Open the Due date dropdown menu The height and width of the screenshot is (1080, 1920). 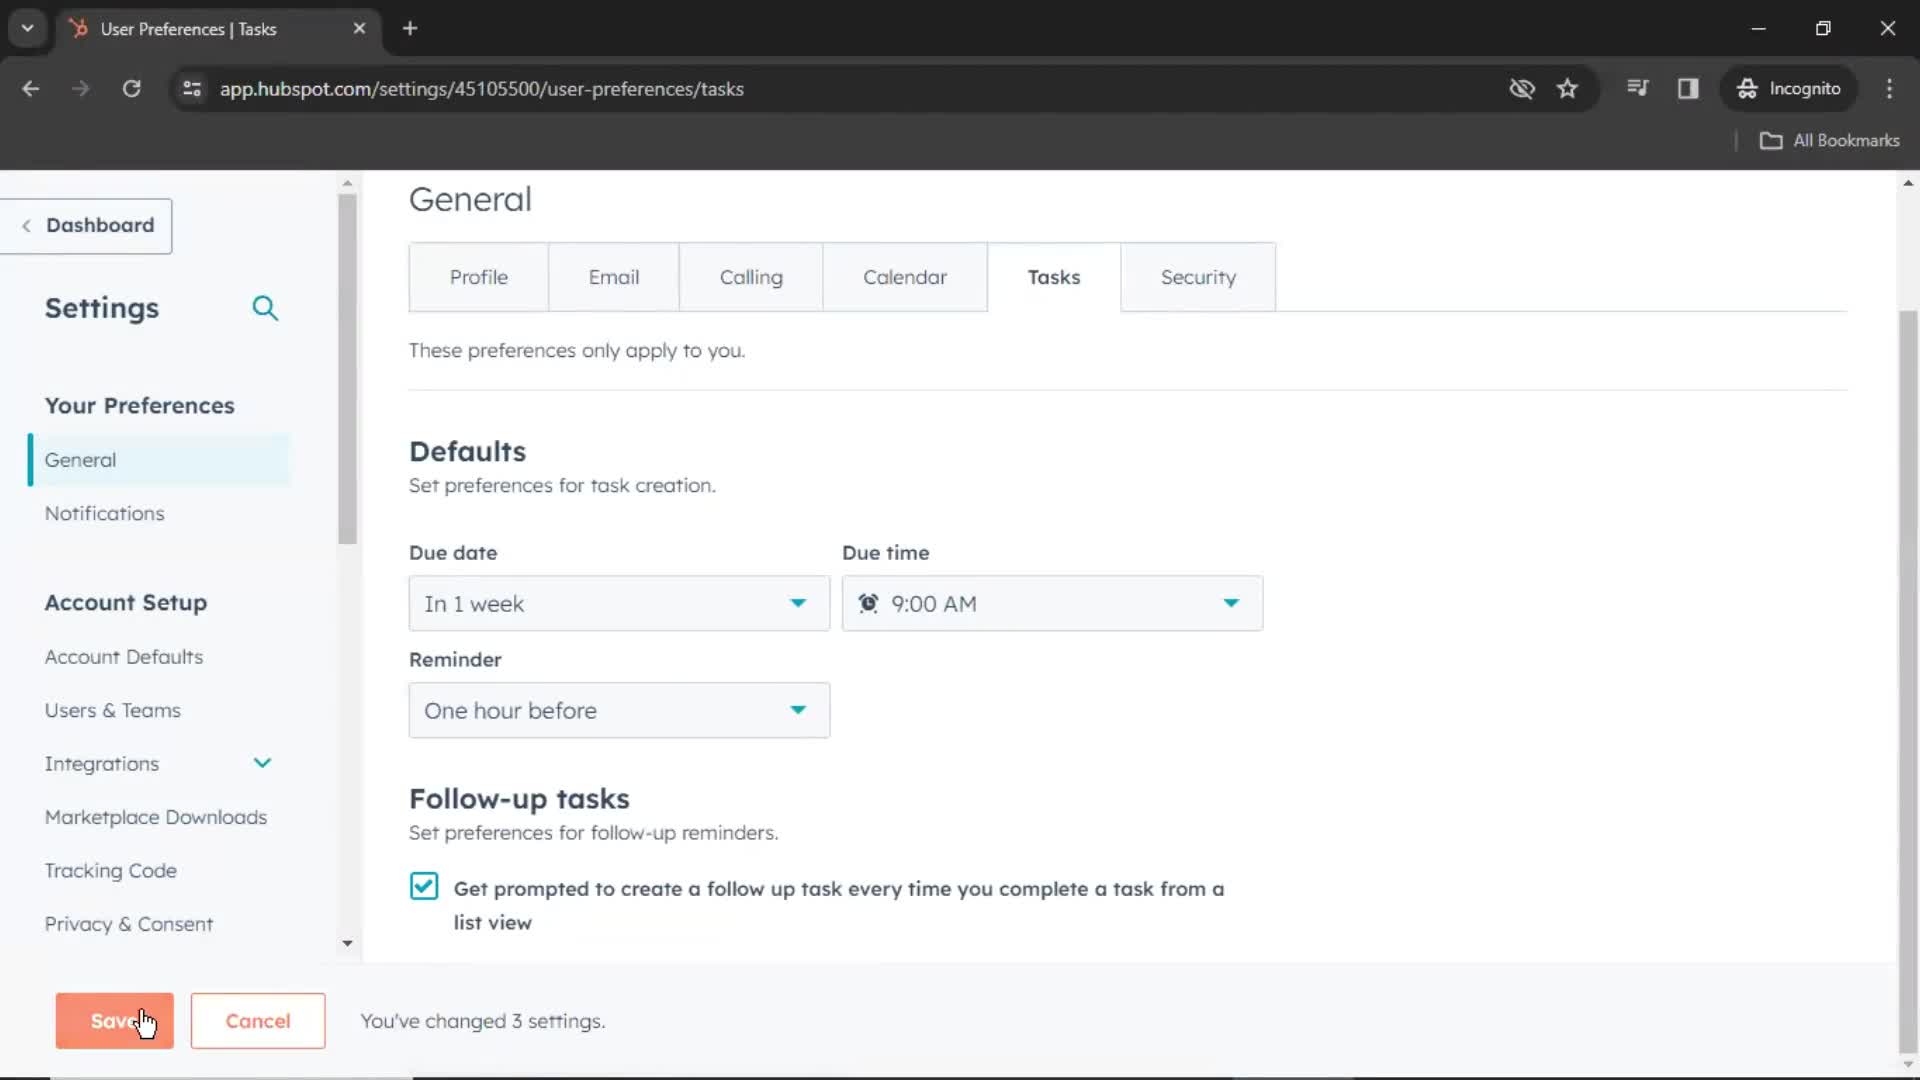point(618,603)
